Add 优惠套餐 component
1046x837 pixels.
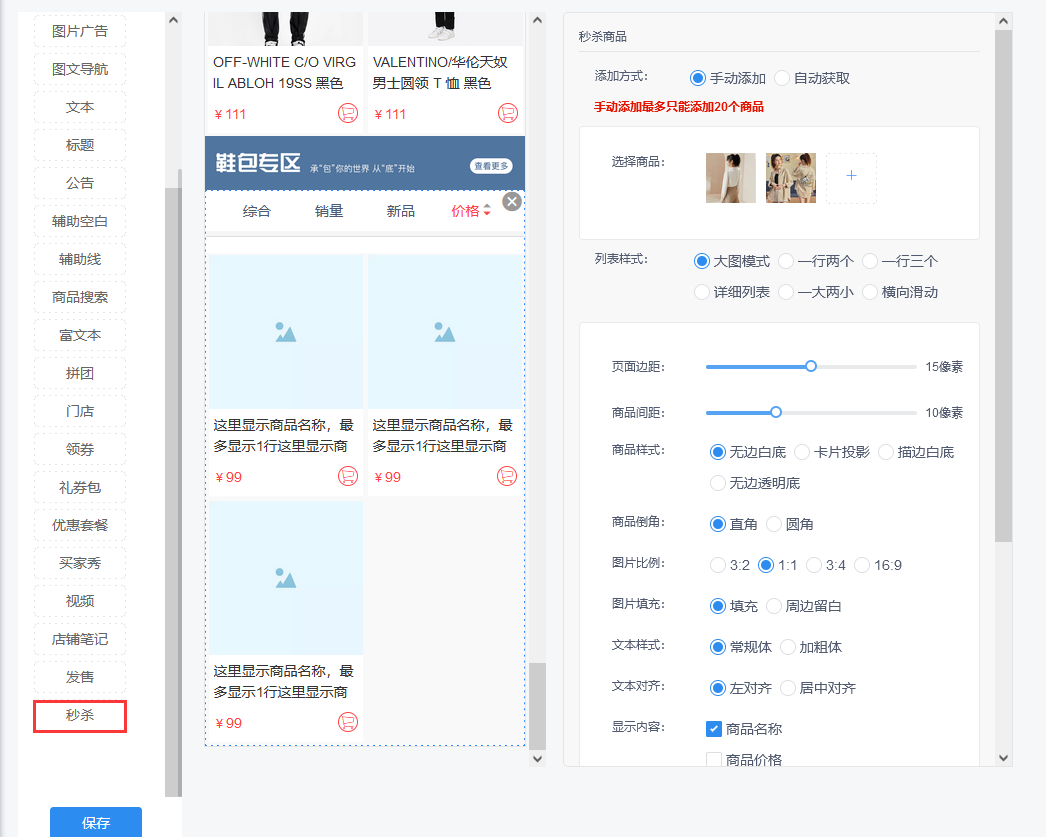click(80, 526)
